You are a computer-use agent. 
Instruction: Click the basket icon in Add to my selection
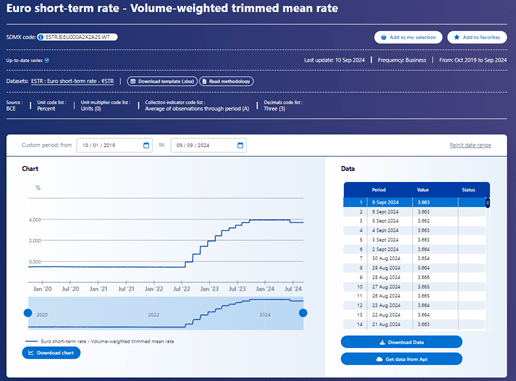coord(384,37)
